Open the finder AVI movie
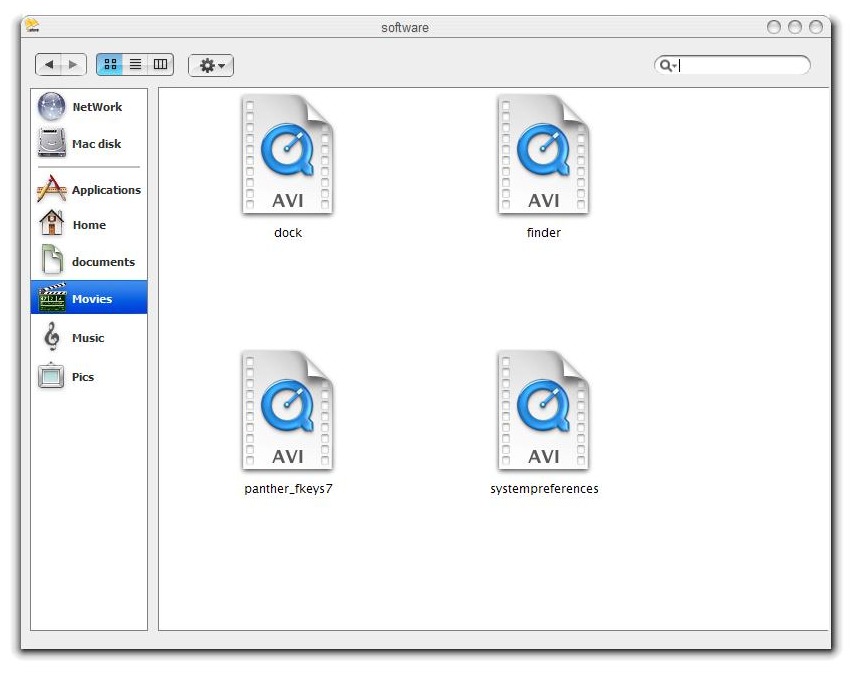Viewport: 853px width, 674px height. [x=542, y=155]
